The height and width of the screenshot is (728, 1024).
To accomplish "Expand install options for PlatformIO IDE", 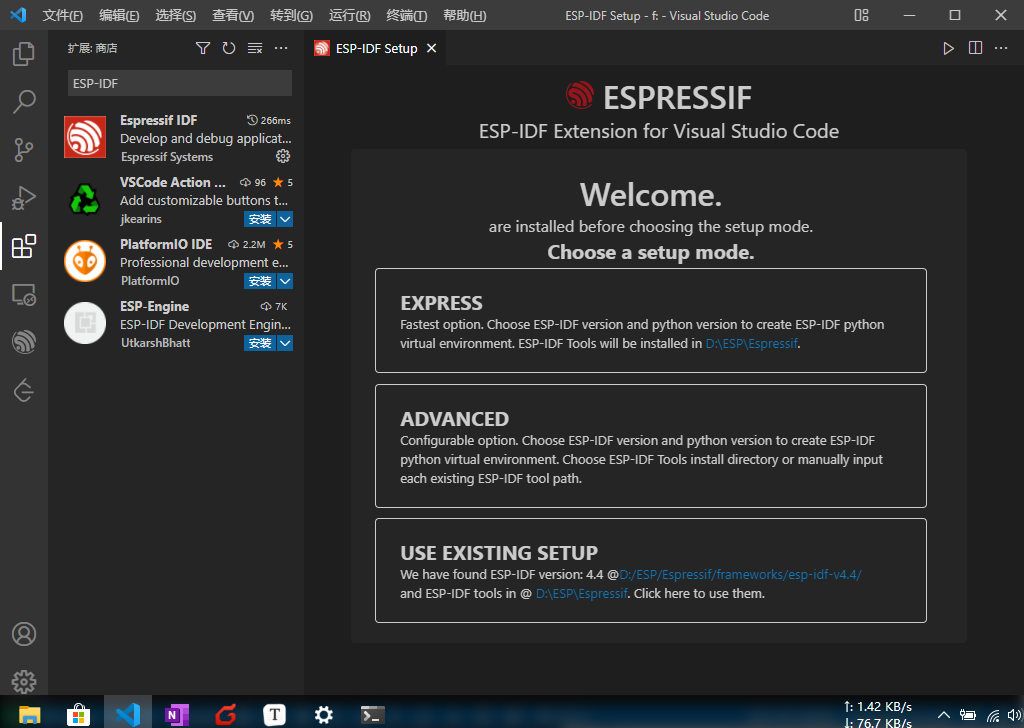I will pyautogui.click(x=285, y=281).
